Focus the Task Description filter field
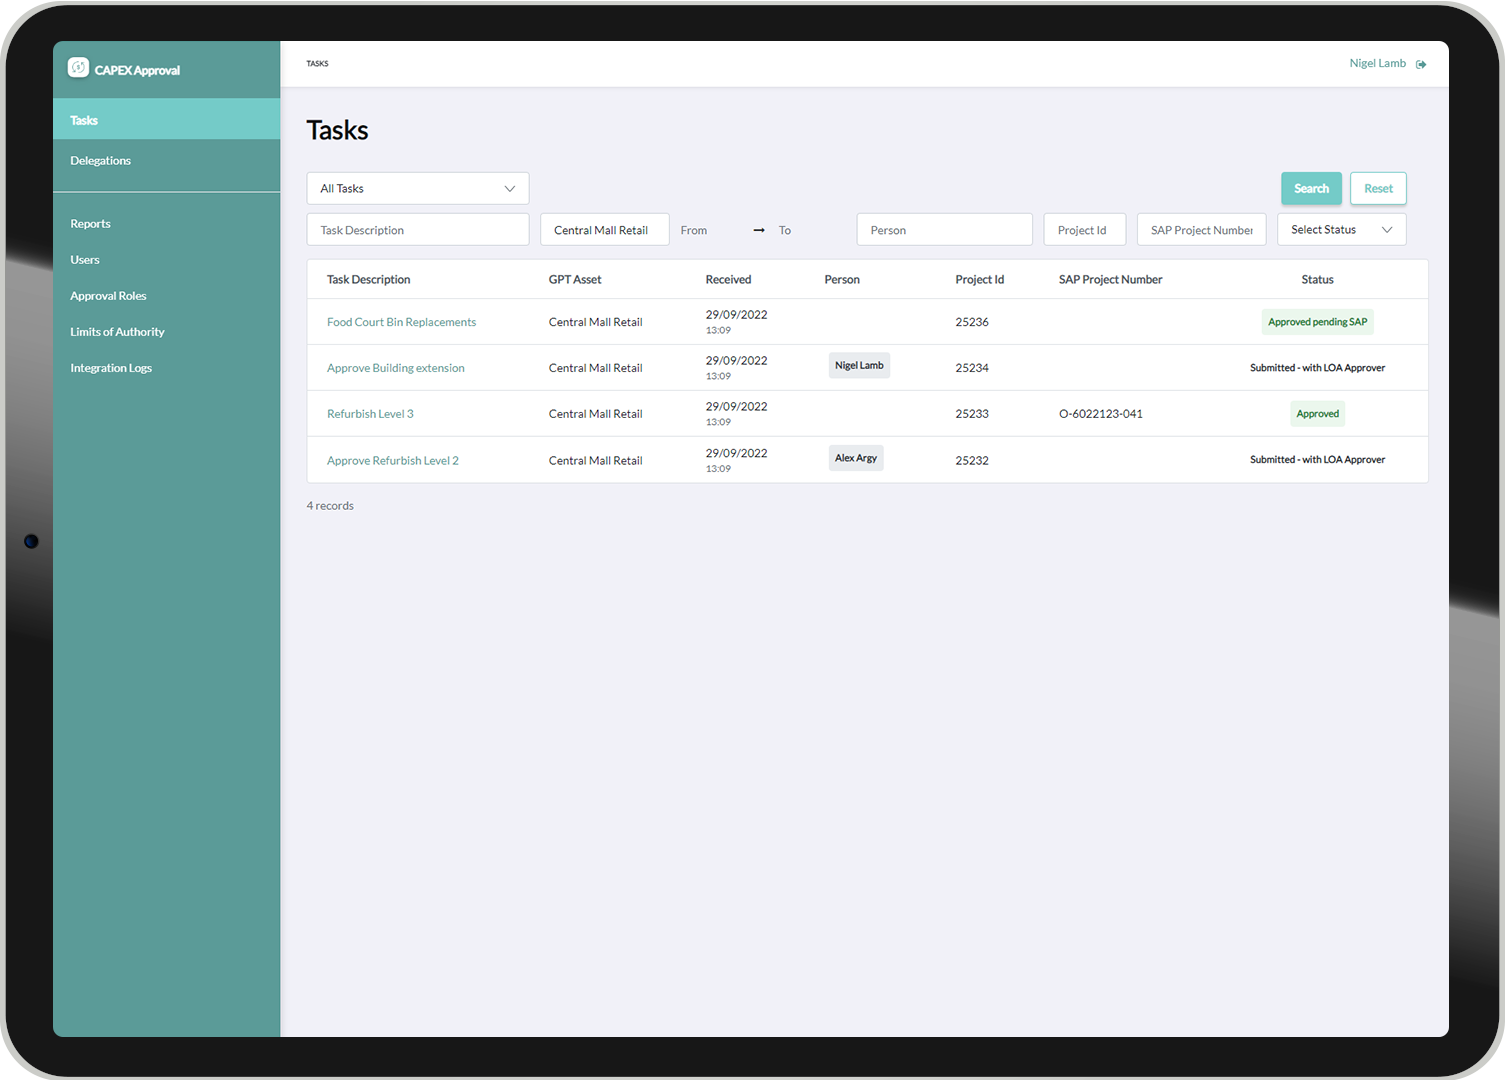This screenshot has width=1505, height=1080. 418,230
